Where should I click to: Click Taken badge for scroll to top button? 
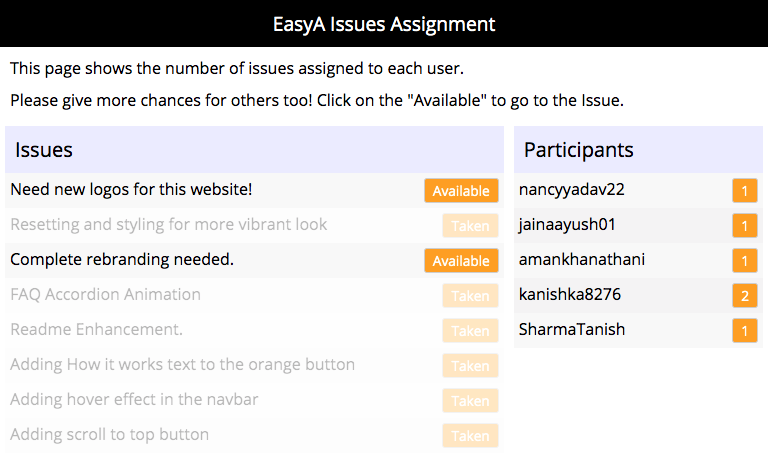(470, 436)
